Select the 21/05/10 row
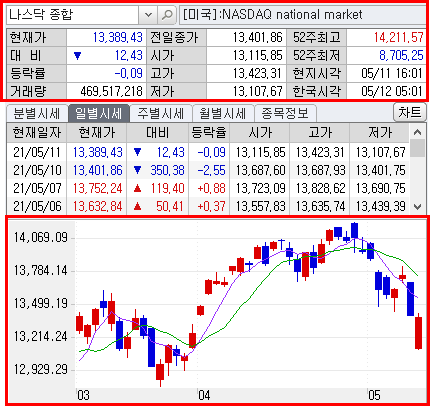The image size is (430, 406). coord(208,170)
